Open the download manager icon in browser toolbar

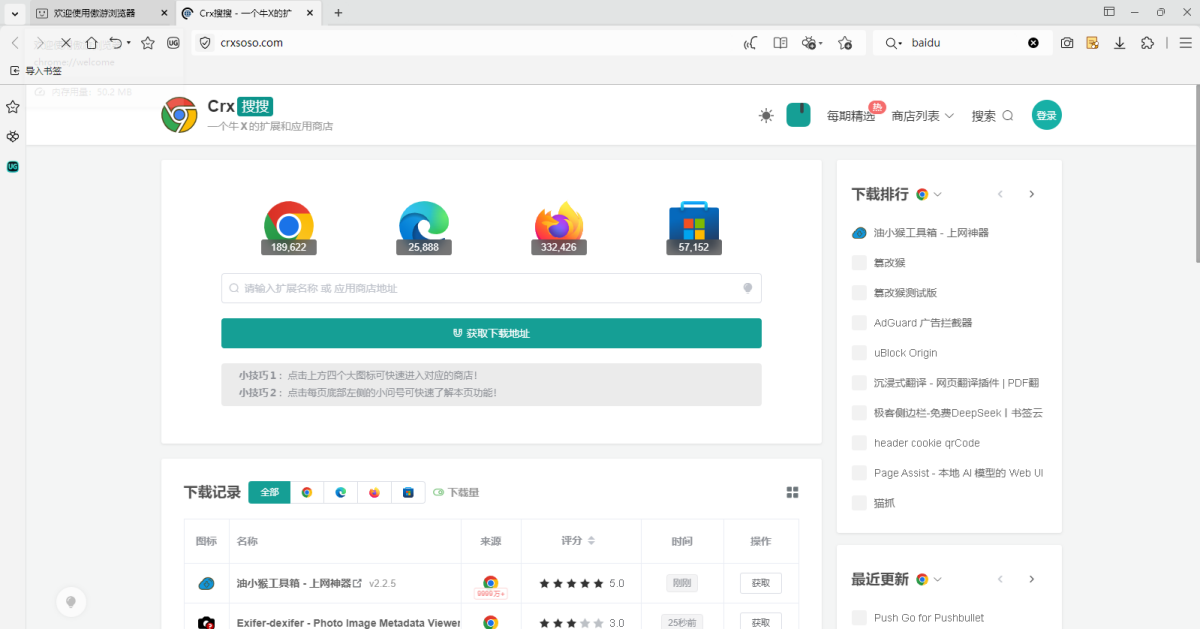click(x=1120, y=43)
